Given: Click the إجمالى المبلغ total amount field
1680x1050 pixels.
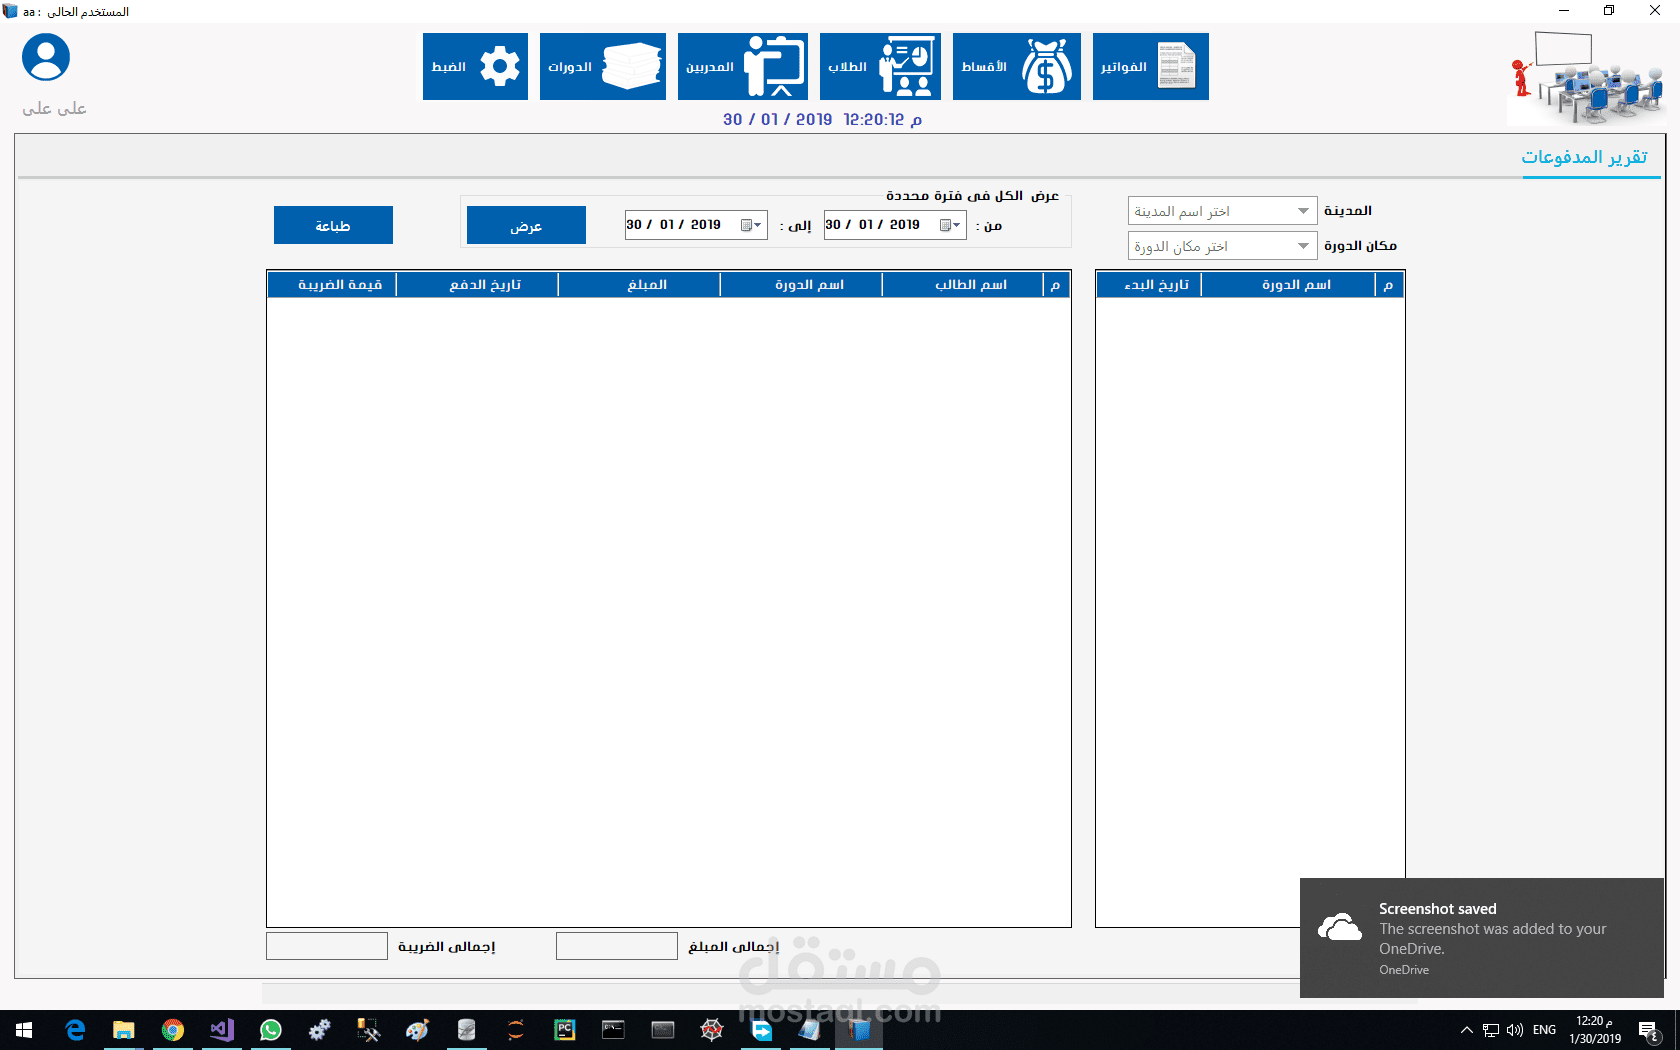Looking at the screenshot, I should 617,946.
